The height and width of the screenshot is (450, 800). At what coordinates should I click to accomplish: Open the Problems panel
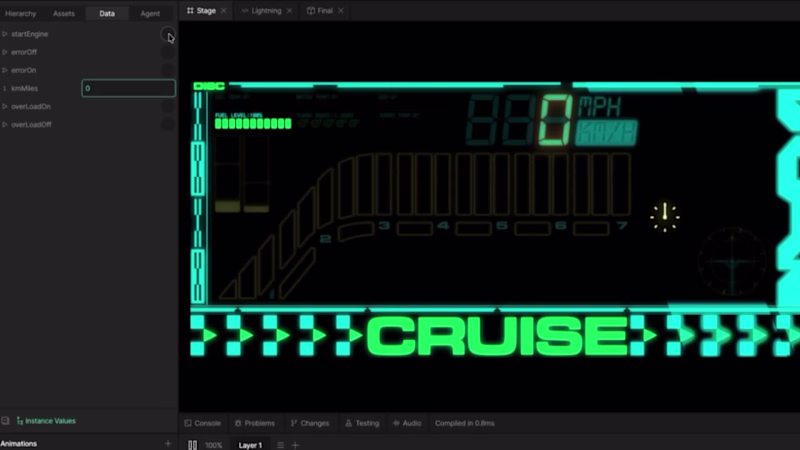[255, 423]
